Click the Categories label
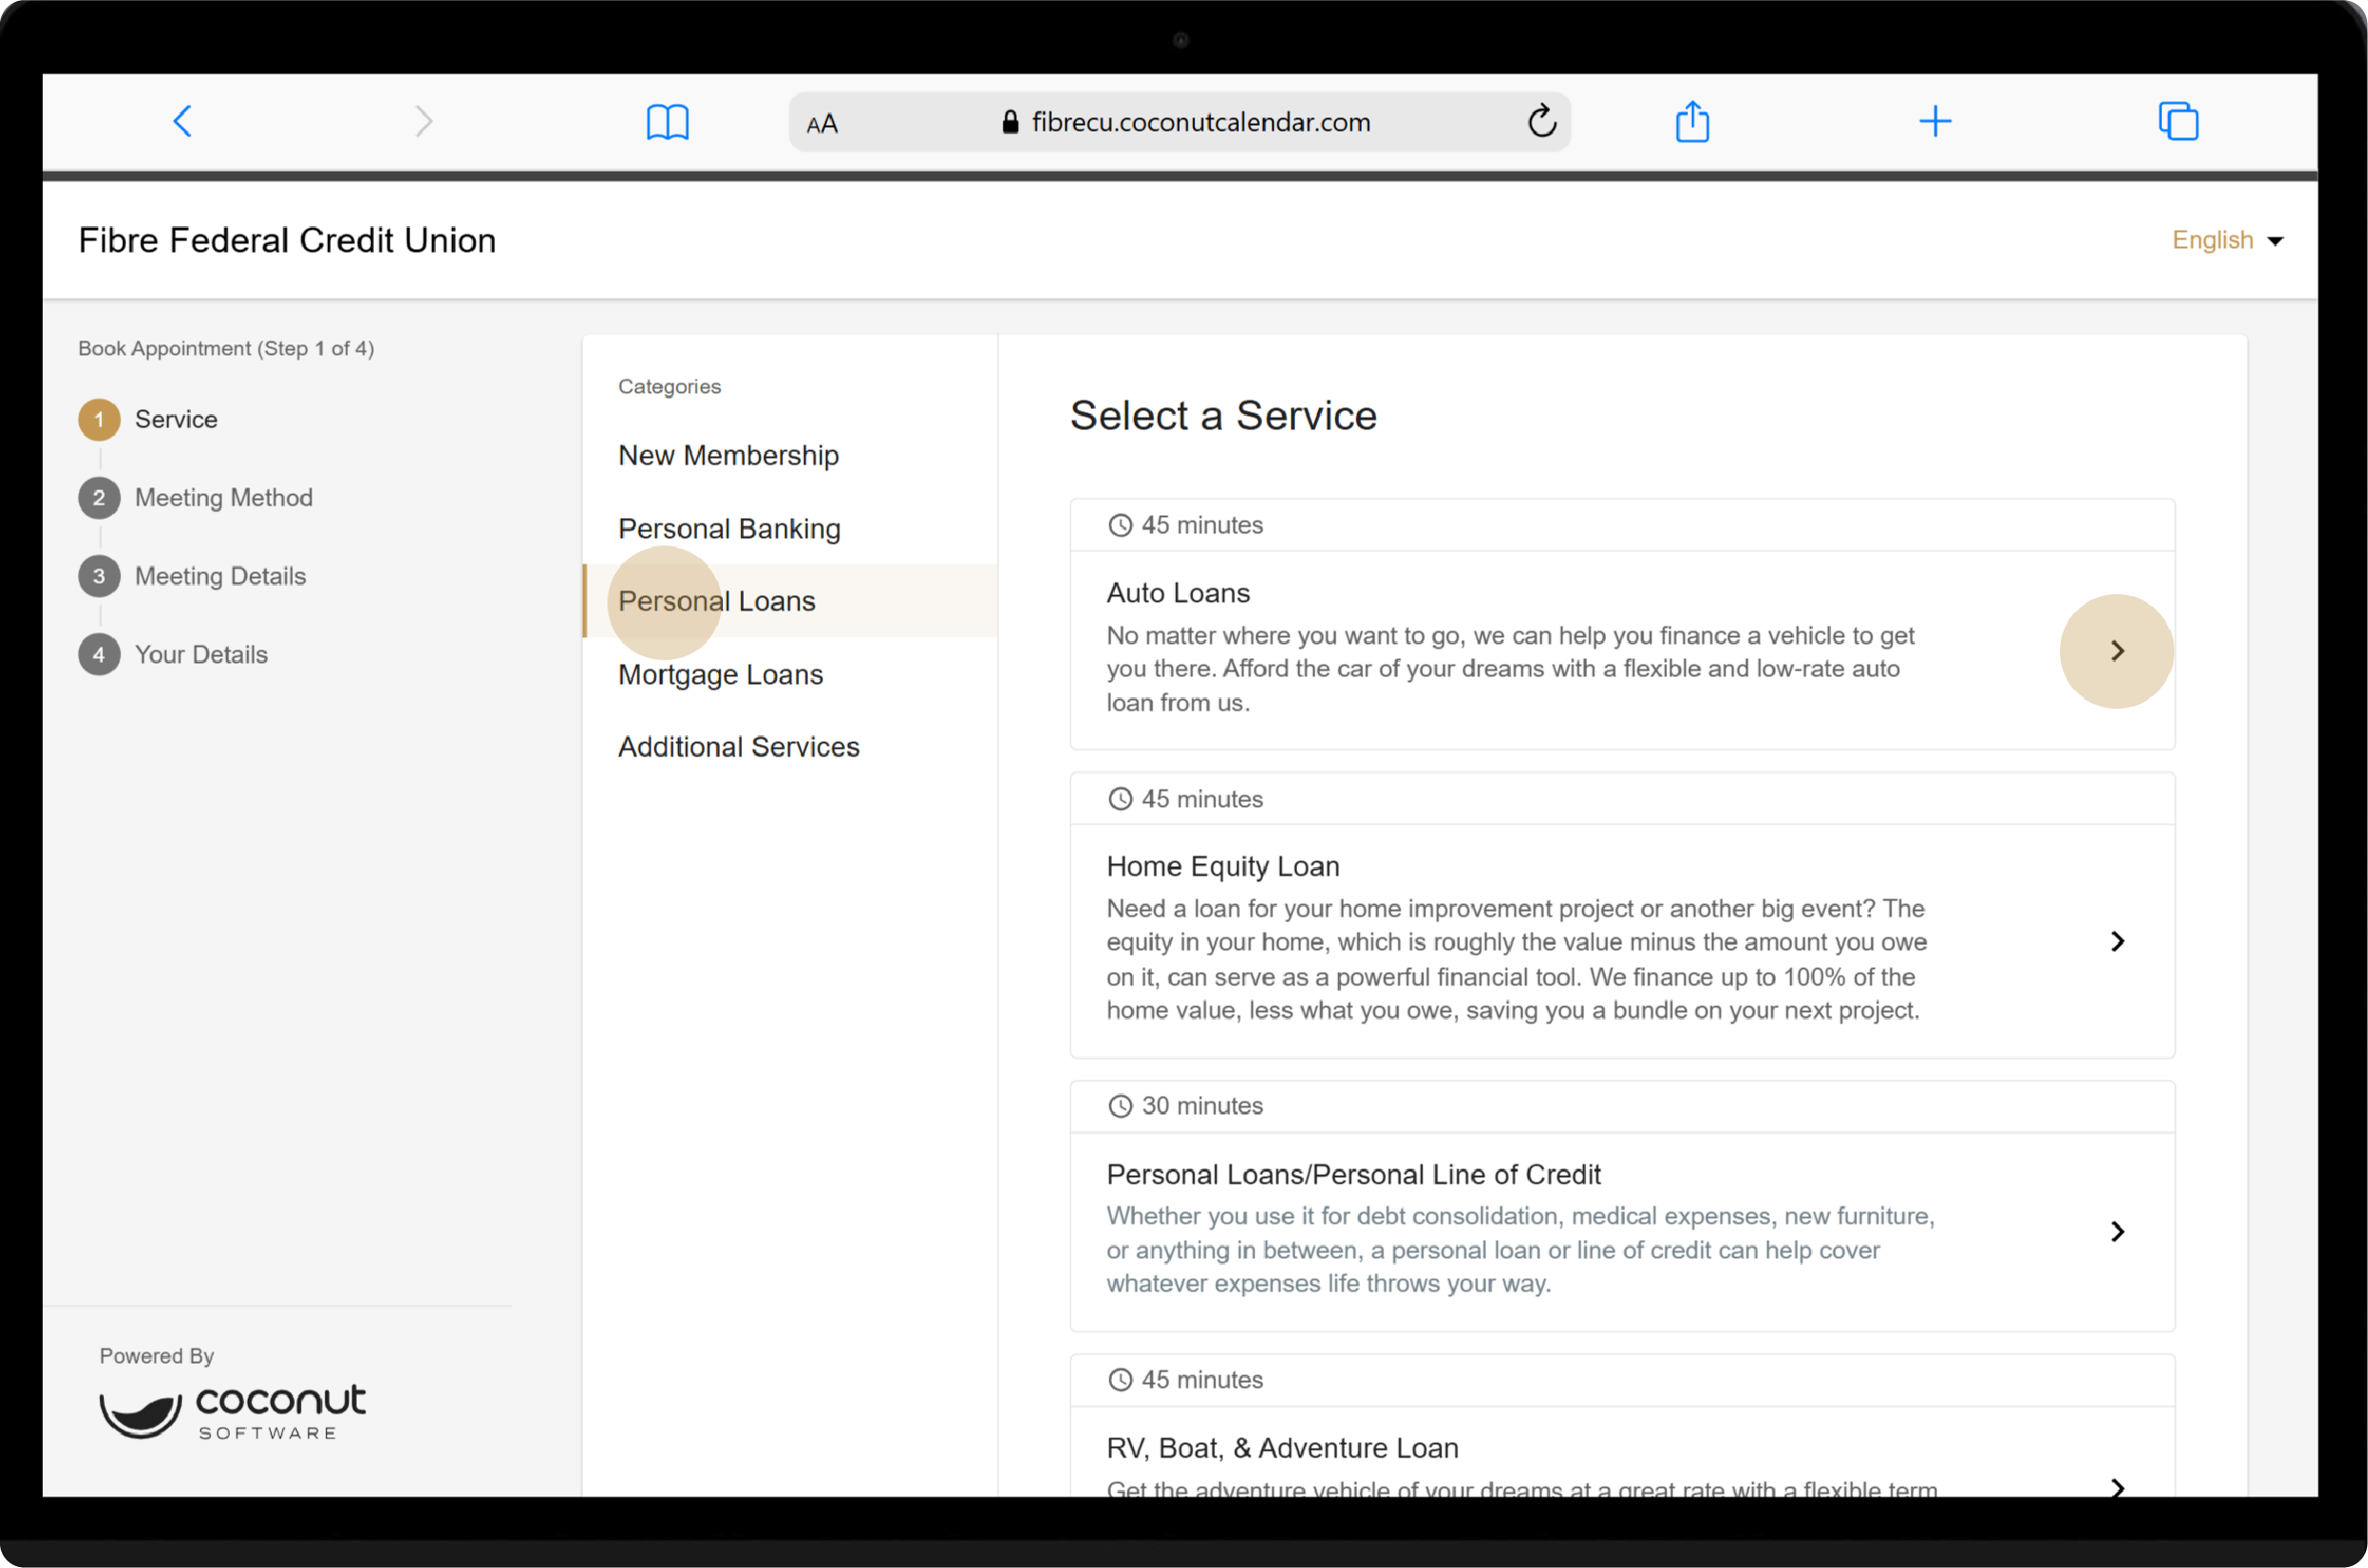Viewport: 2368px width, 1568px height. [669, 386]
